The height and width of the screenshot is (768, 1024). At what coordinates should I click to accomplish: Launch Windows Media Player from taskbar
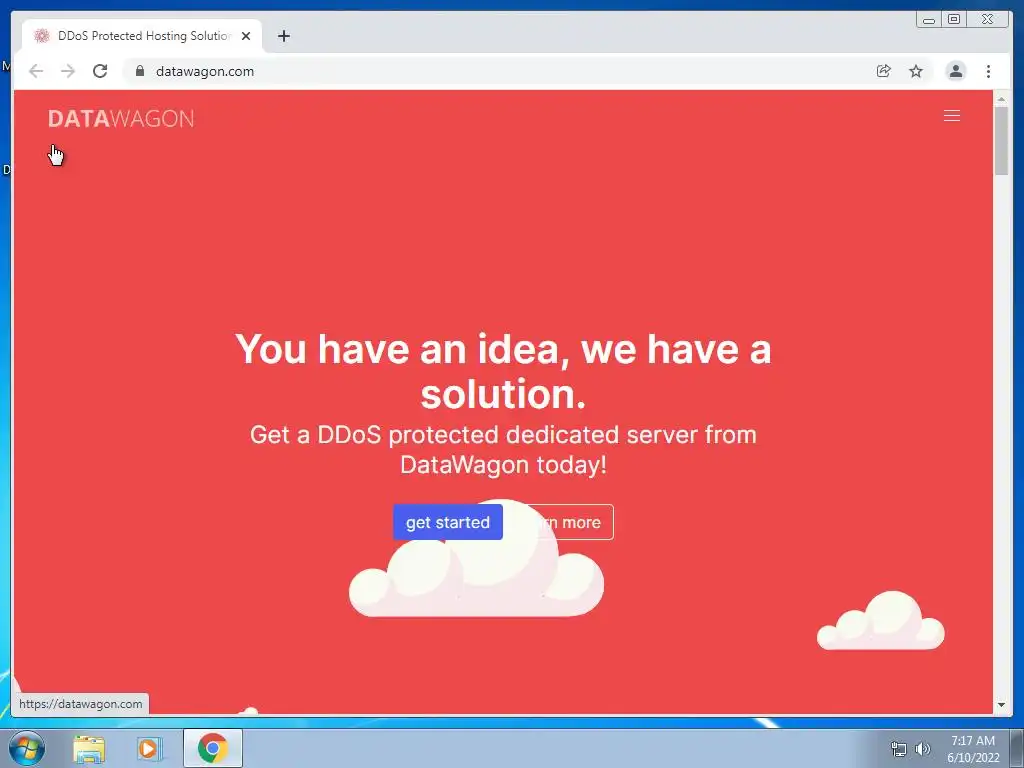click(x=149, y=749)
